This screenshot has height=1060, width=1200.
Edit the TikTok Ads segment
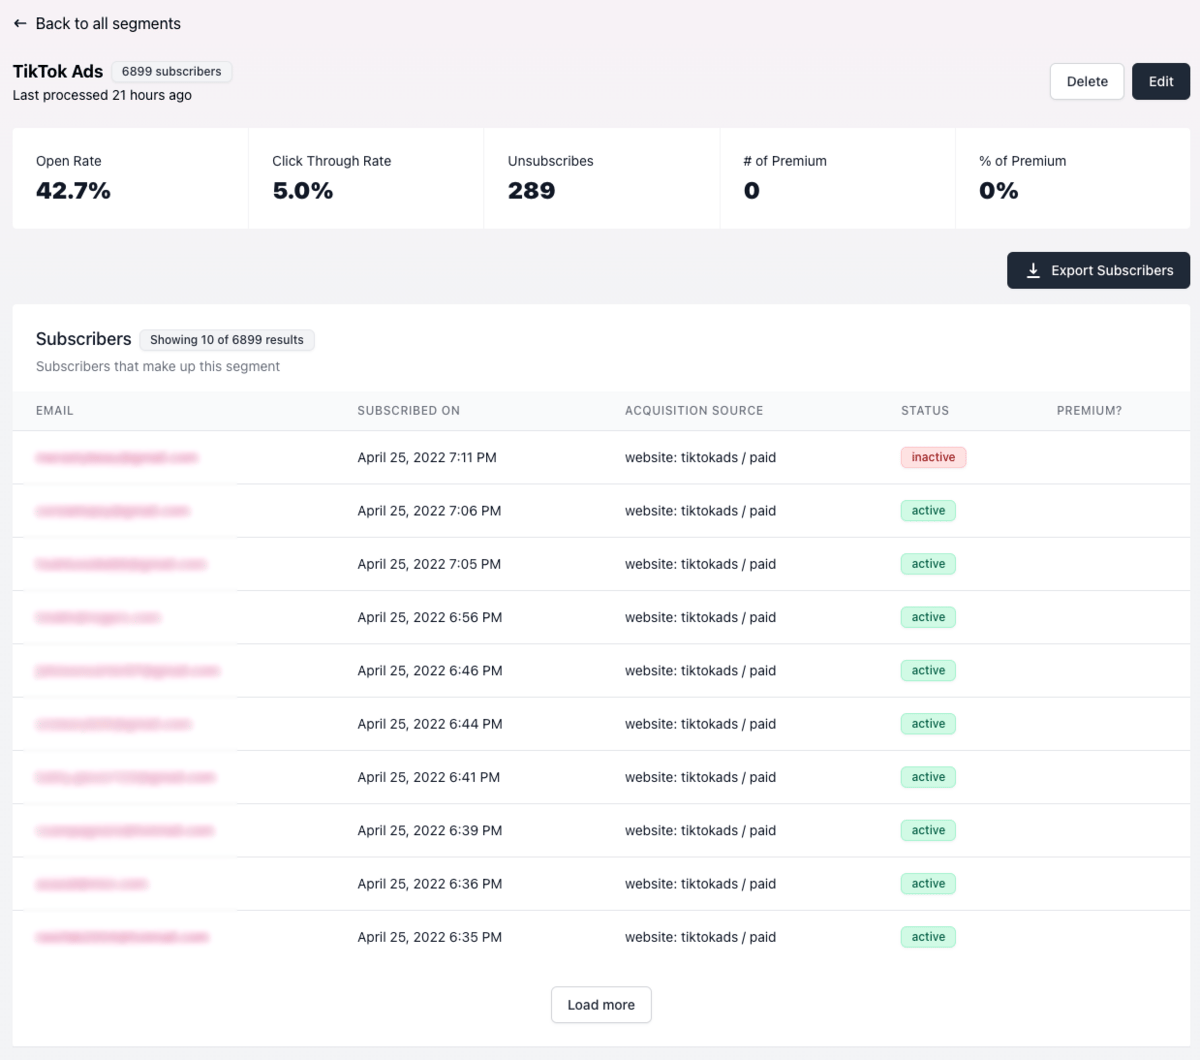(x=1161, y=82)
